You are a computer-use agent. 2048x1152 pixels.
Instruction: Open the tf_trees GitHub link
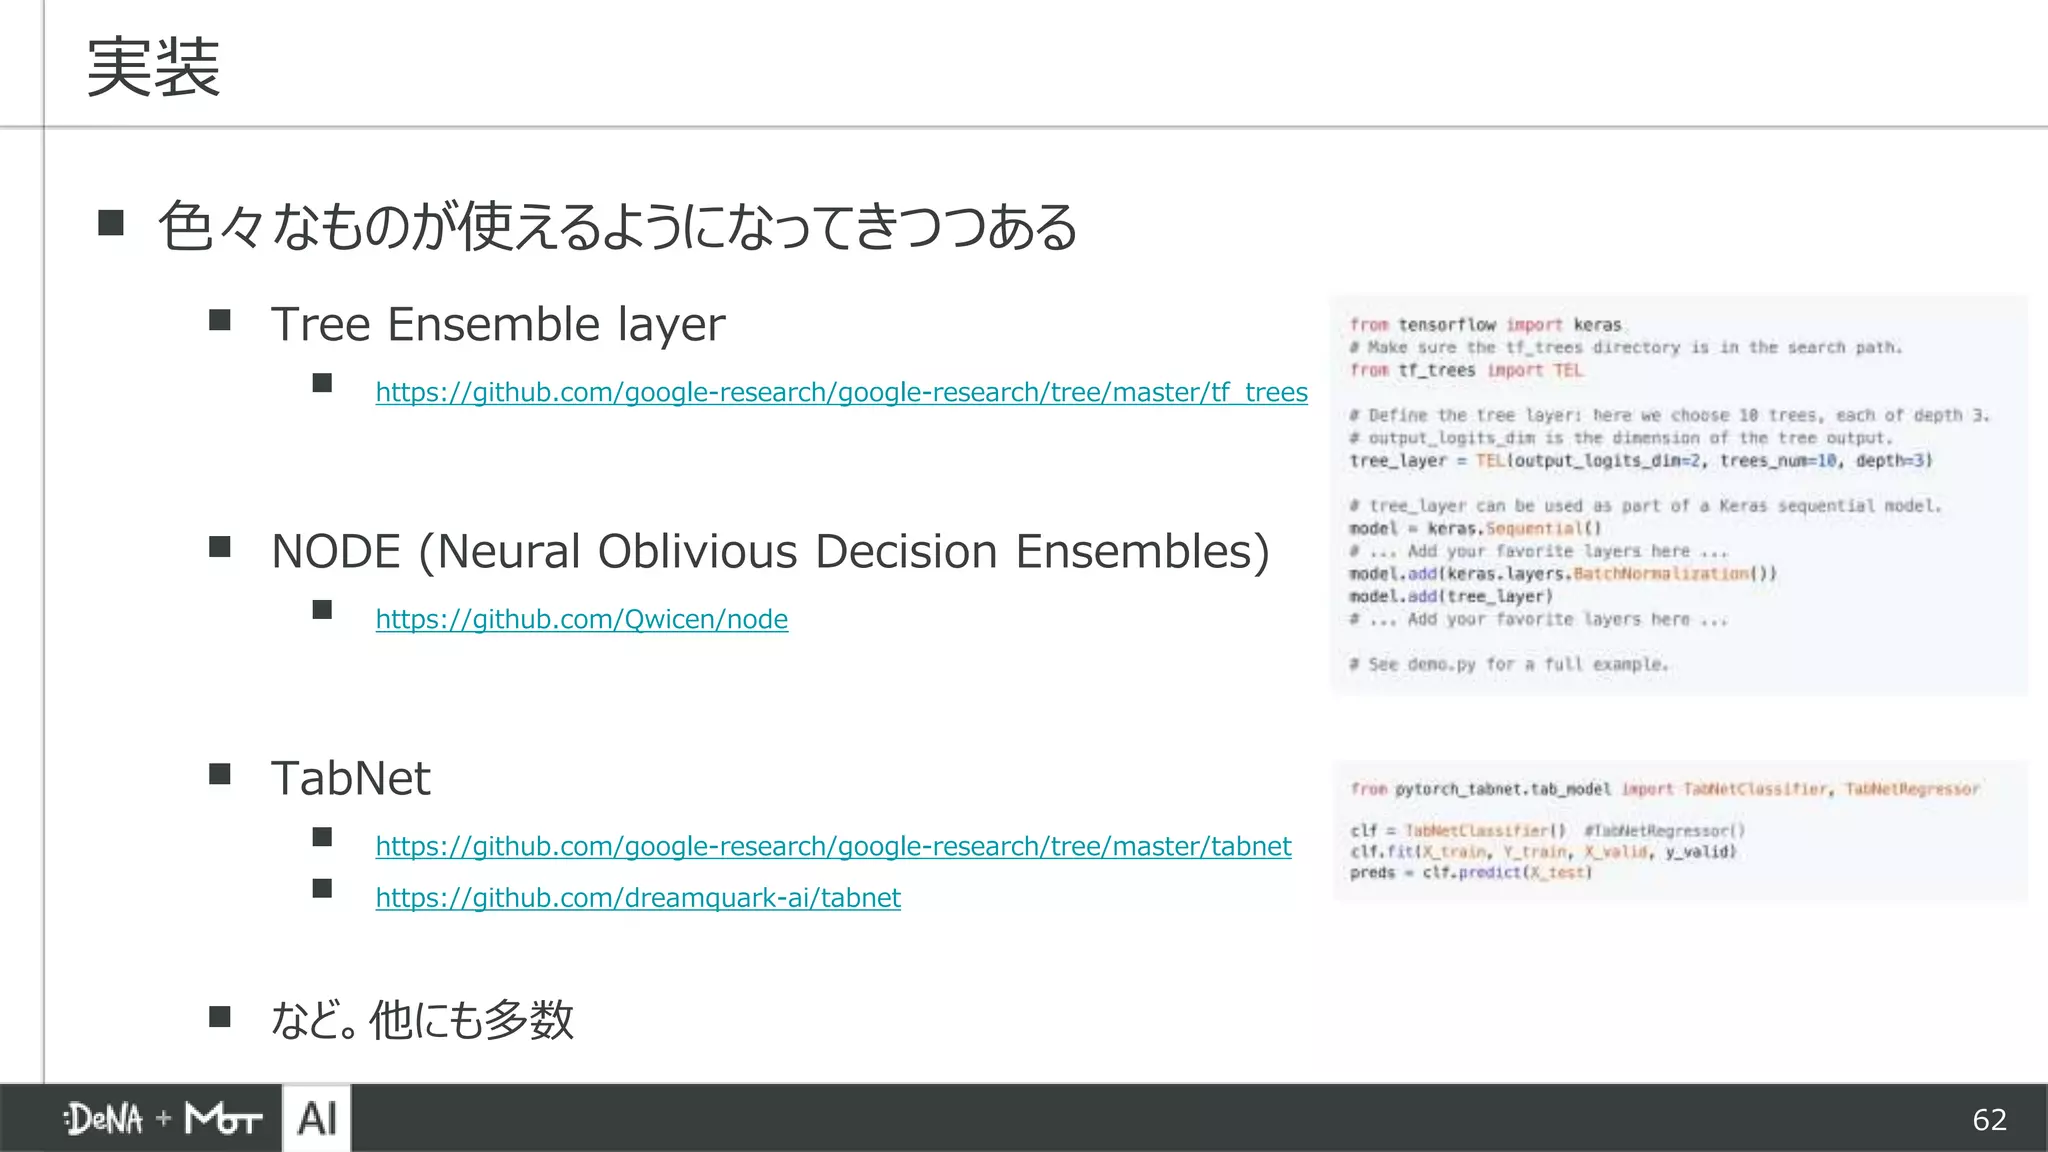(841, 392)
